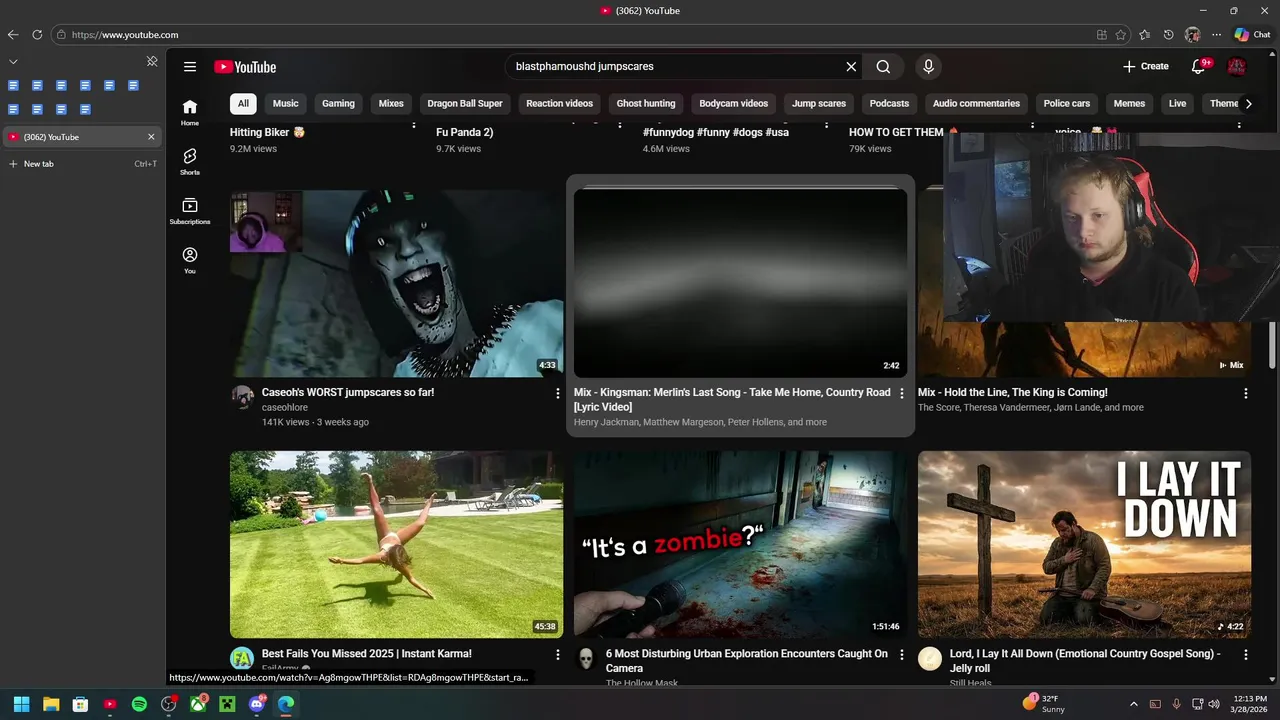Select the Gaming filter chip
Viewport: 1280px width, 720px height.
pyautogui.click(x=338, y=103)
